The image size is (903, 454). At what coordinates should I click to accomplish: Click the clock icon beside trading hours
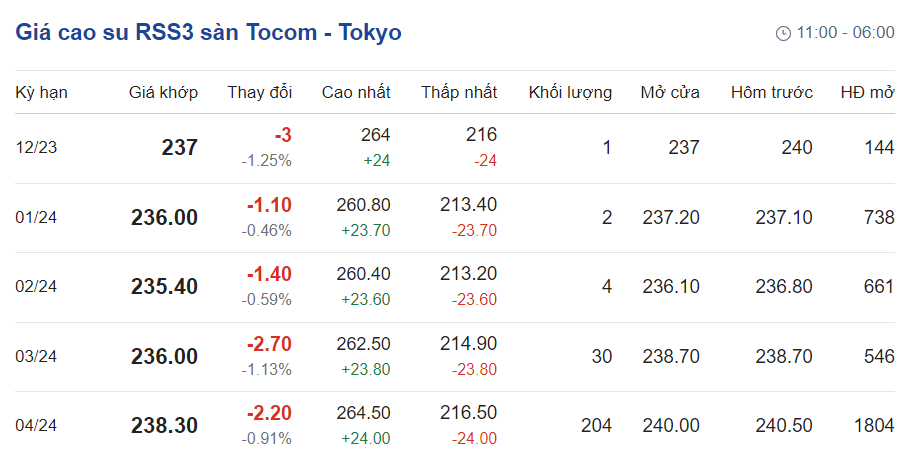tap(783, 33)
